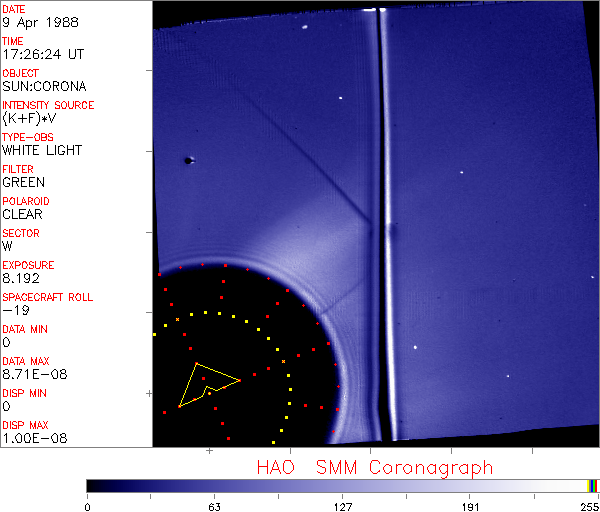This screenshot has height=512, width=600.
Task: Click the multicolored end of the color bar
Action: (593, 485)
